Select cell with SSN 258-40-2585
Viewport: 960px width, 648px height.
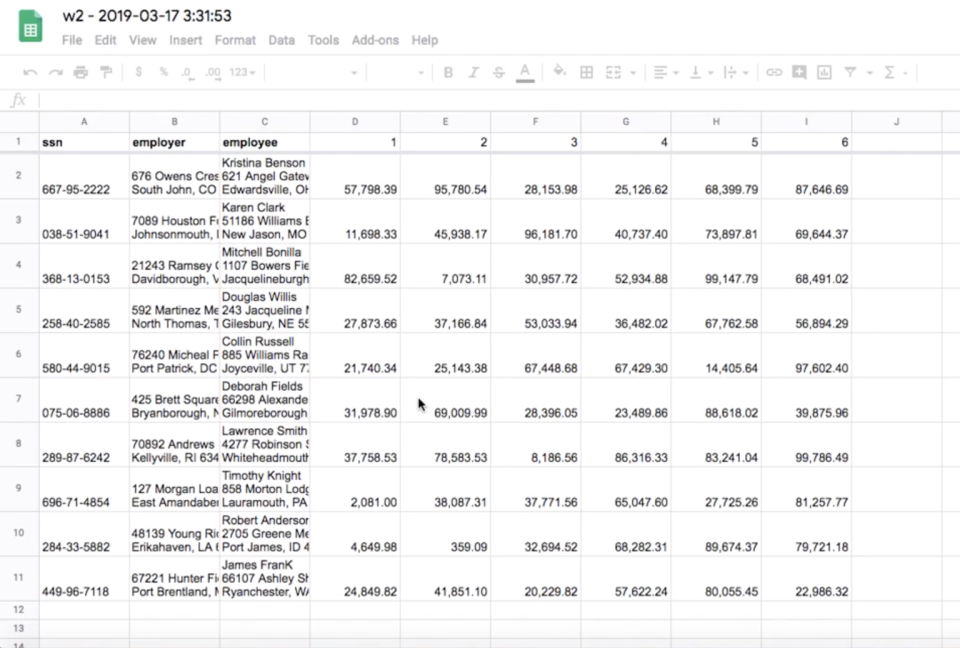84,310
